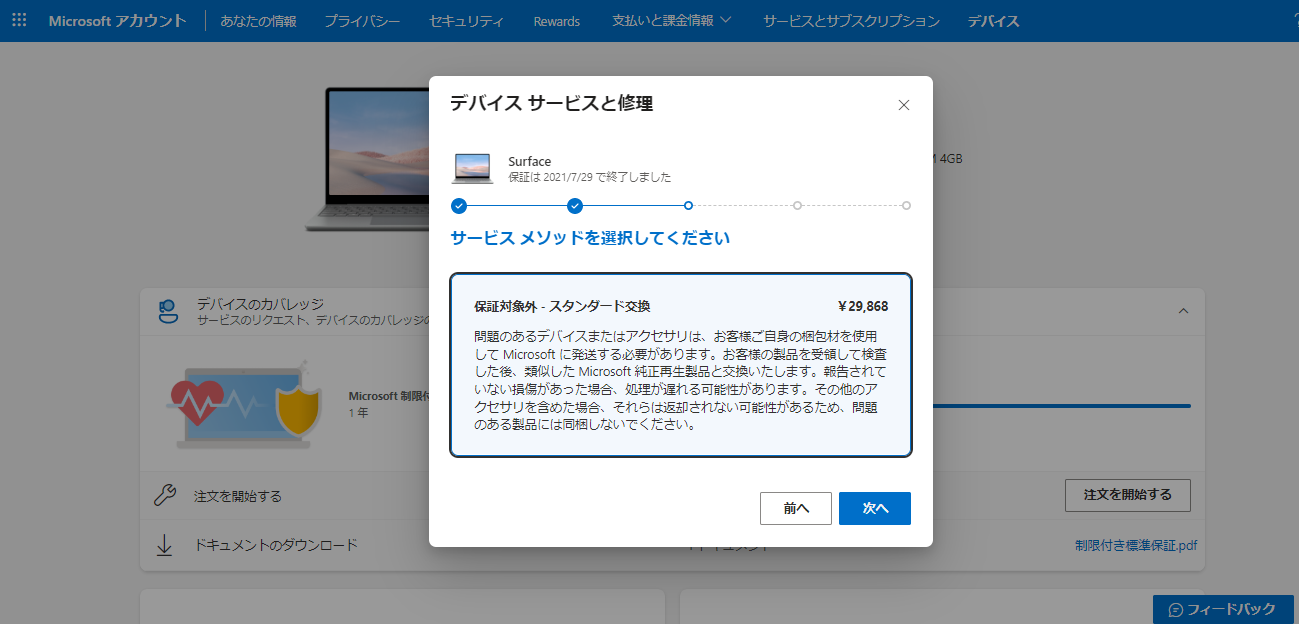
Task: Click the warranty heart and shield illustration
Action: pyautogui.click(x=245, y=403)
